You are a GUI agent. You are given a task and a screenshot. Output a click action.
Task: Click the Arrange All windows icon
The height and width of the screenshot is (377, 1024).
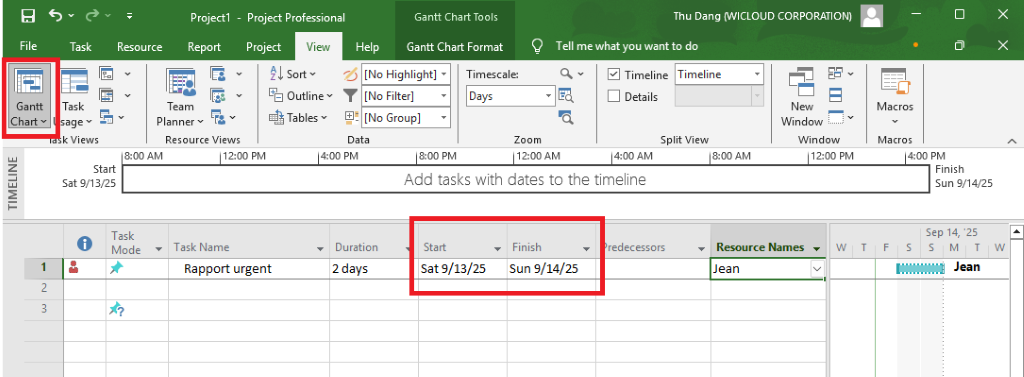coord(835,95)
